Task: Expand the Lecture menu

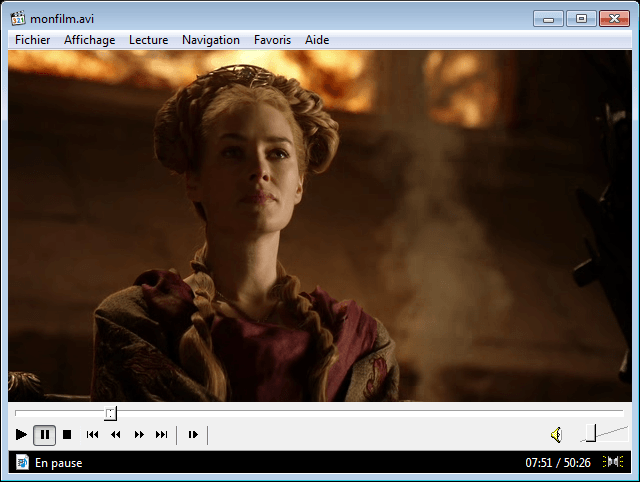Action: 148,40
